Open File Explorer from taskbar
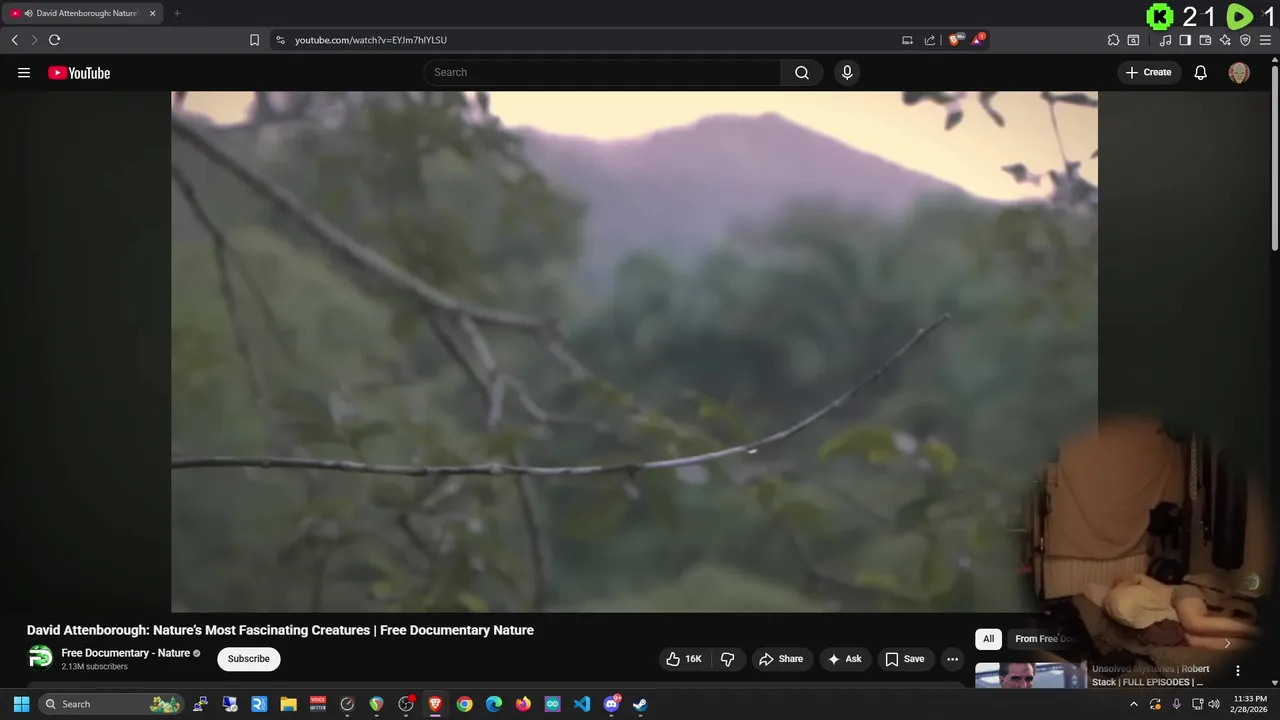The image size is (1280, 720). coord(288,704)
